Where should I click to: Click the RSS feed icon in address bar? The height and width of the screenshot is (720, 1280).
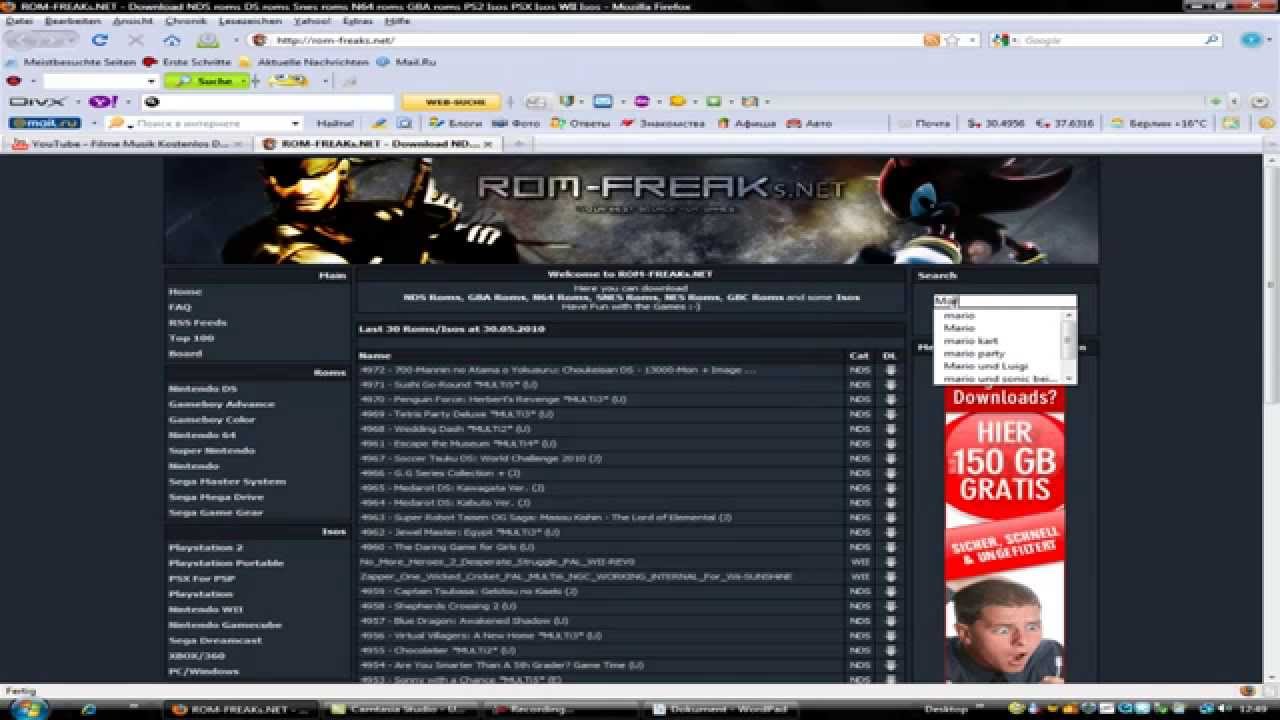[931, 40]
